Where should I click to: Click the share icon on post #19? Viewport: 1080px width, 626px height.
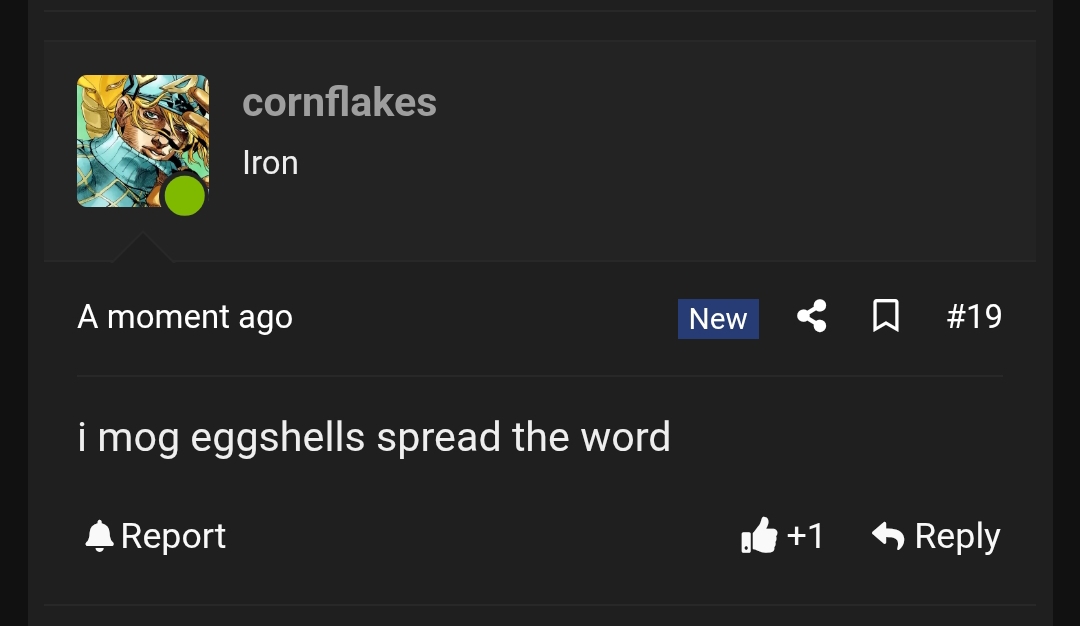[x=811, y=316]
